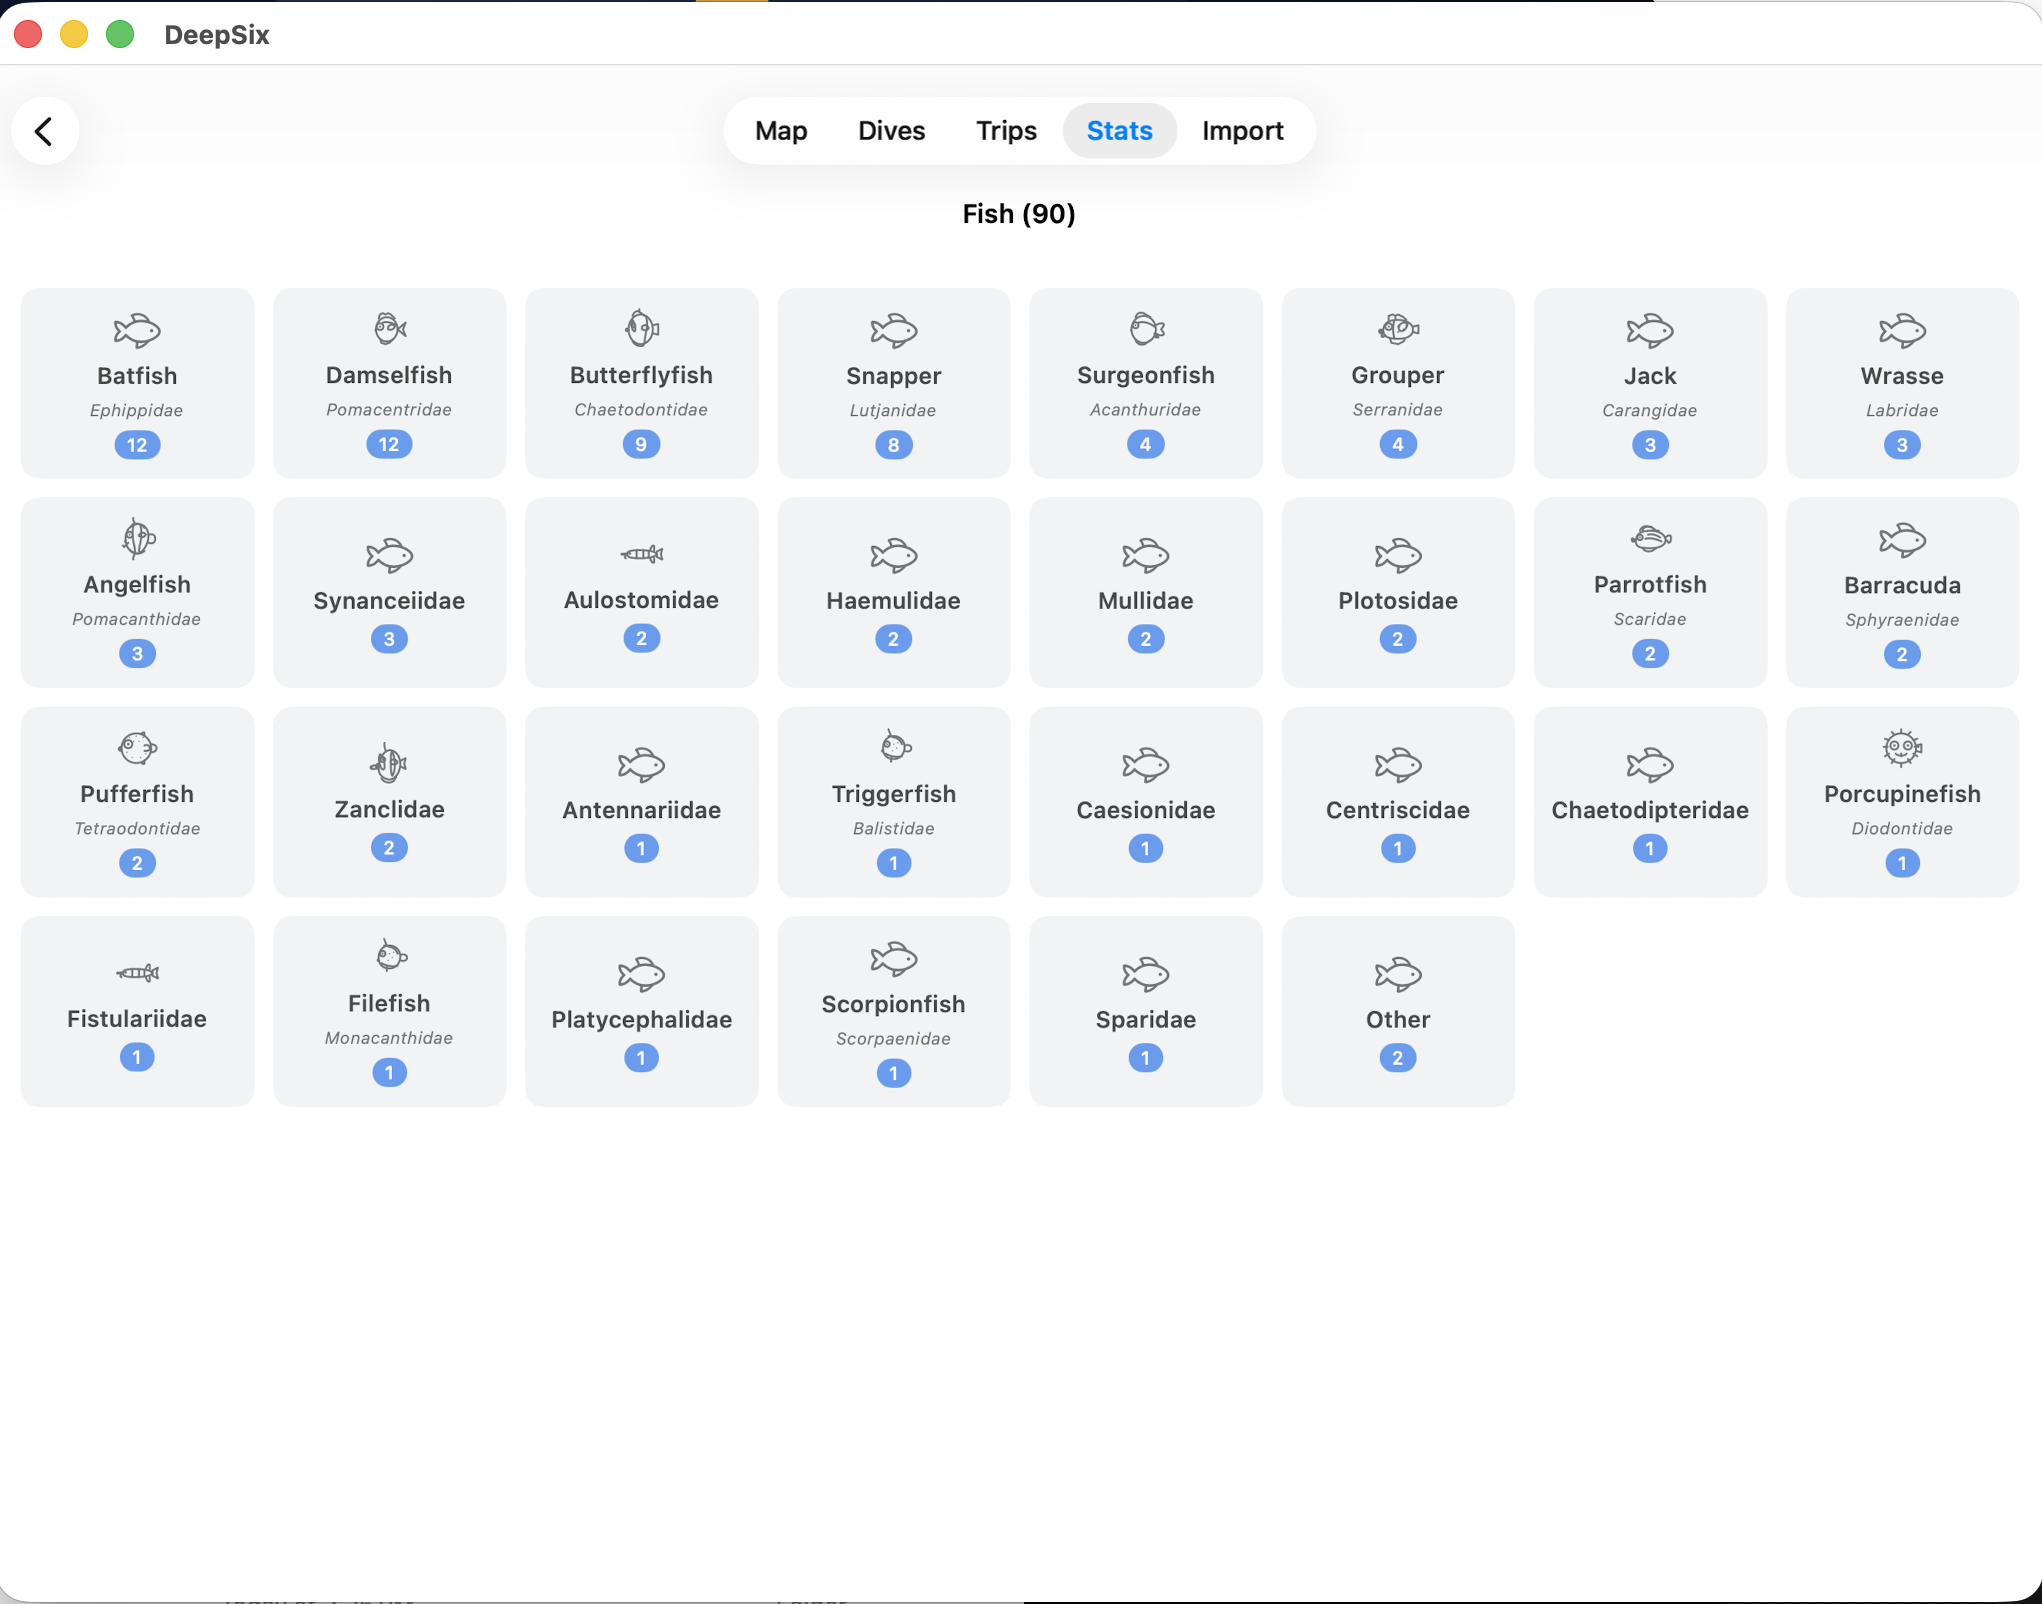
Task: Click the Zanclidae moorish idol icon
Action: click(x=389, y=763)
